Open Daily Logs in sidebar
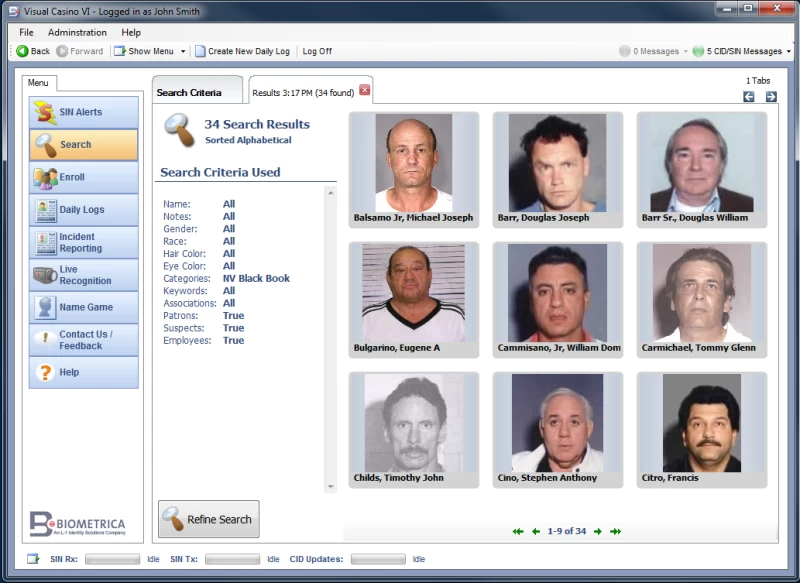 (x=84, y=210)
